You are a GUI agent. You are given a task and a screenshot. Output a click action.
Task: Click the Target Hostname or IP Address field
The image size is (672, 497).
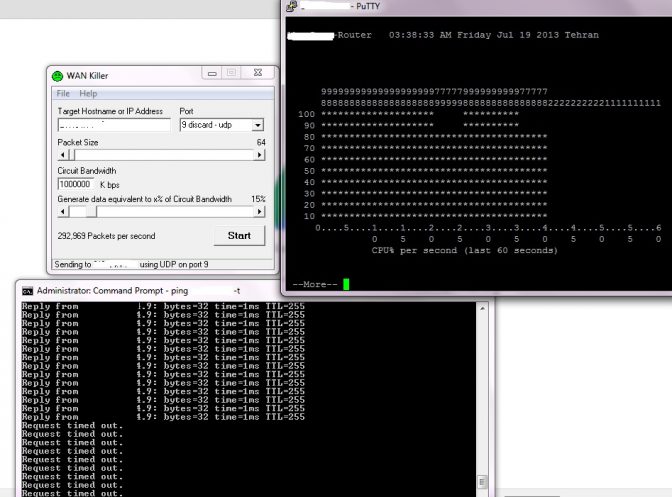113,125
